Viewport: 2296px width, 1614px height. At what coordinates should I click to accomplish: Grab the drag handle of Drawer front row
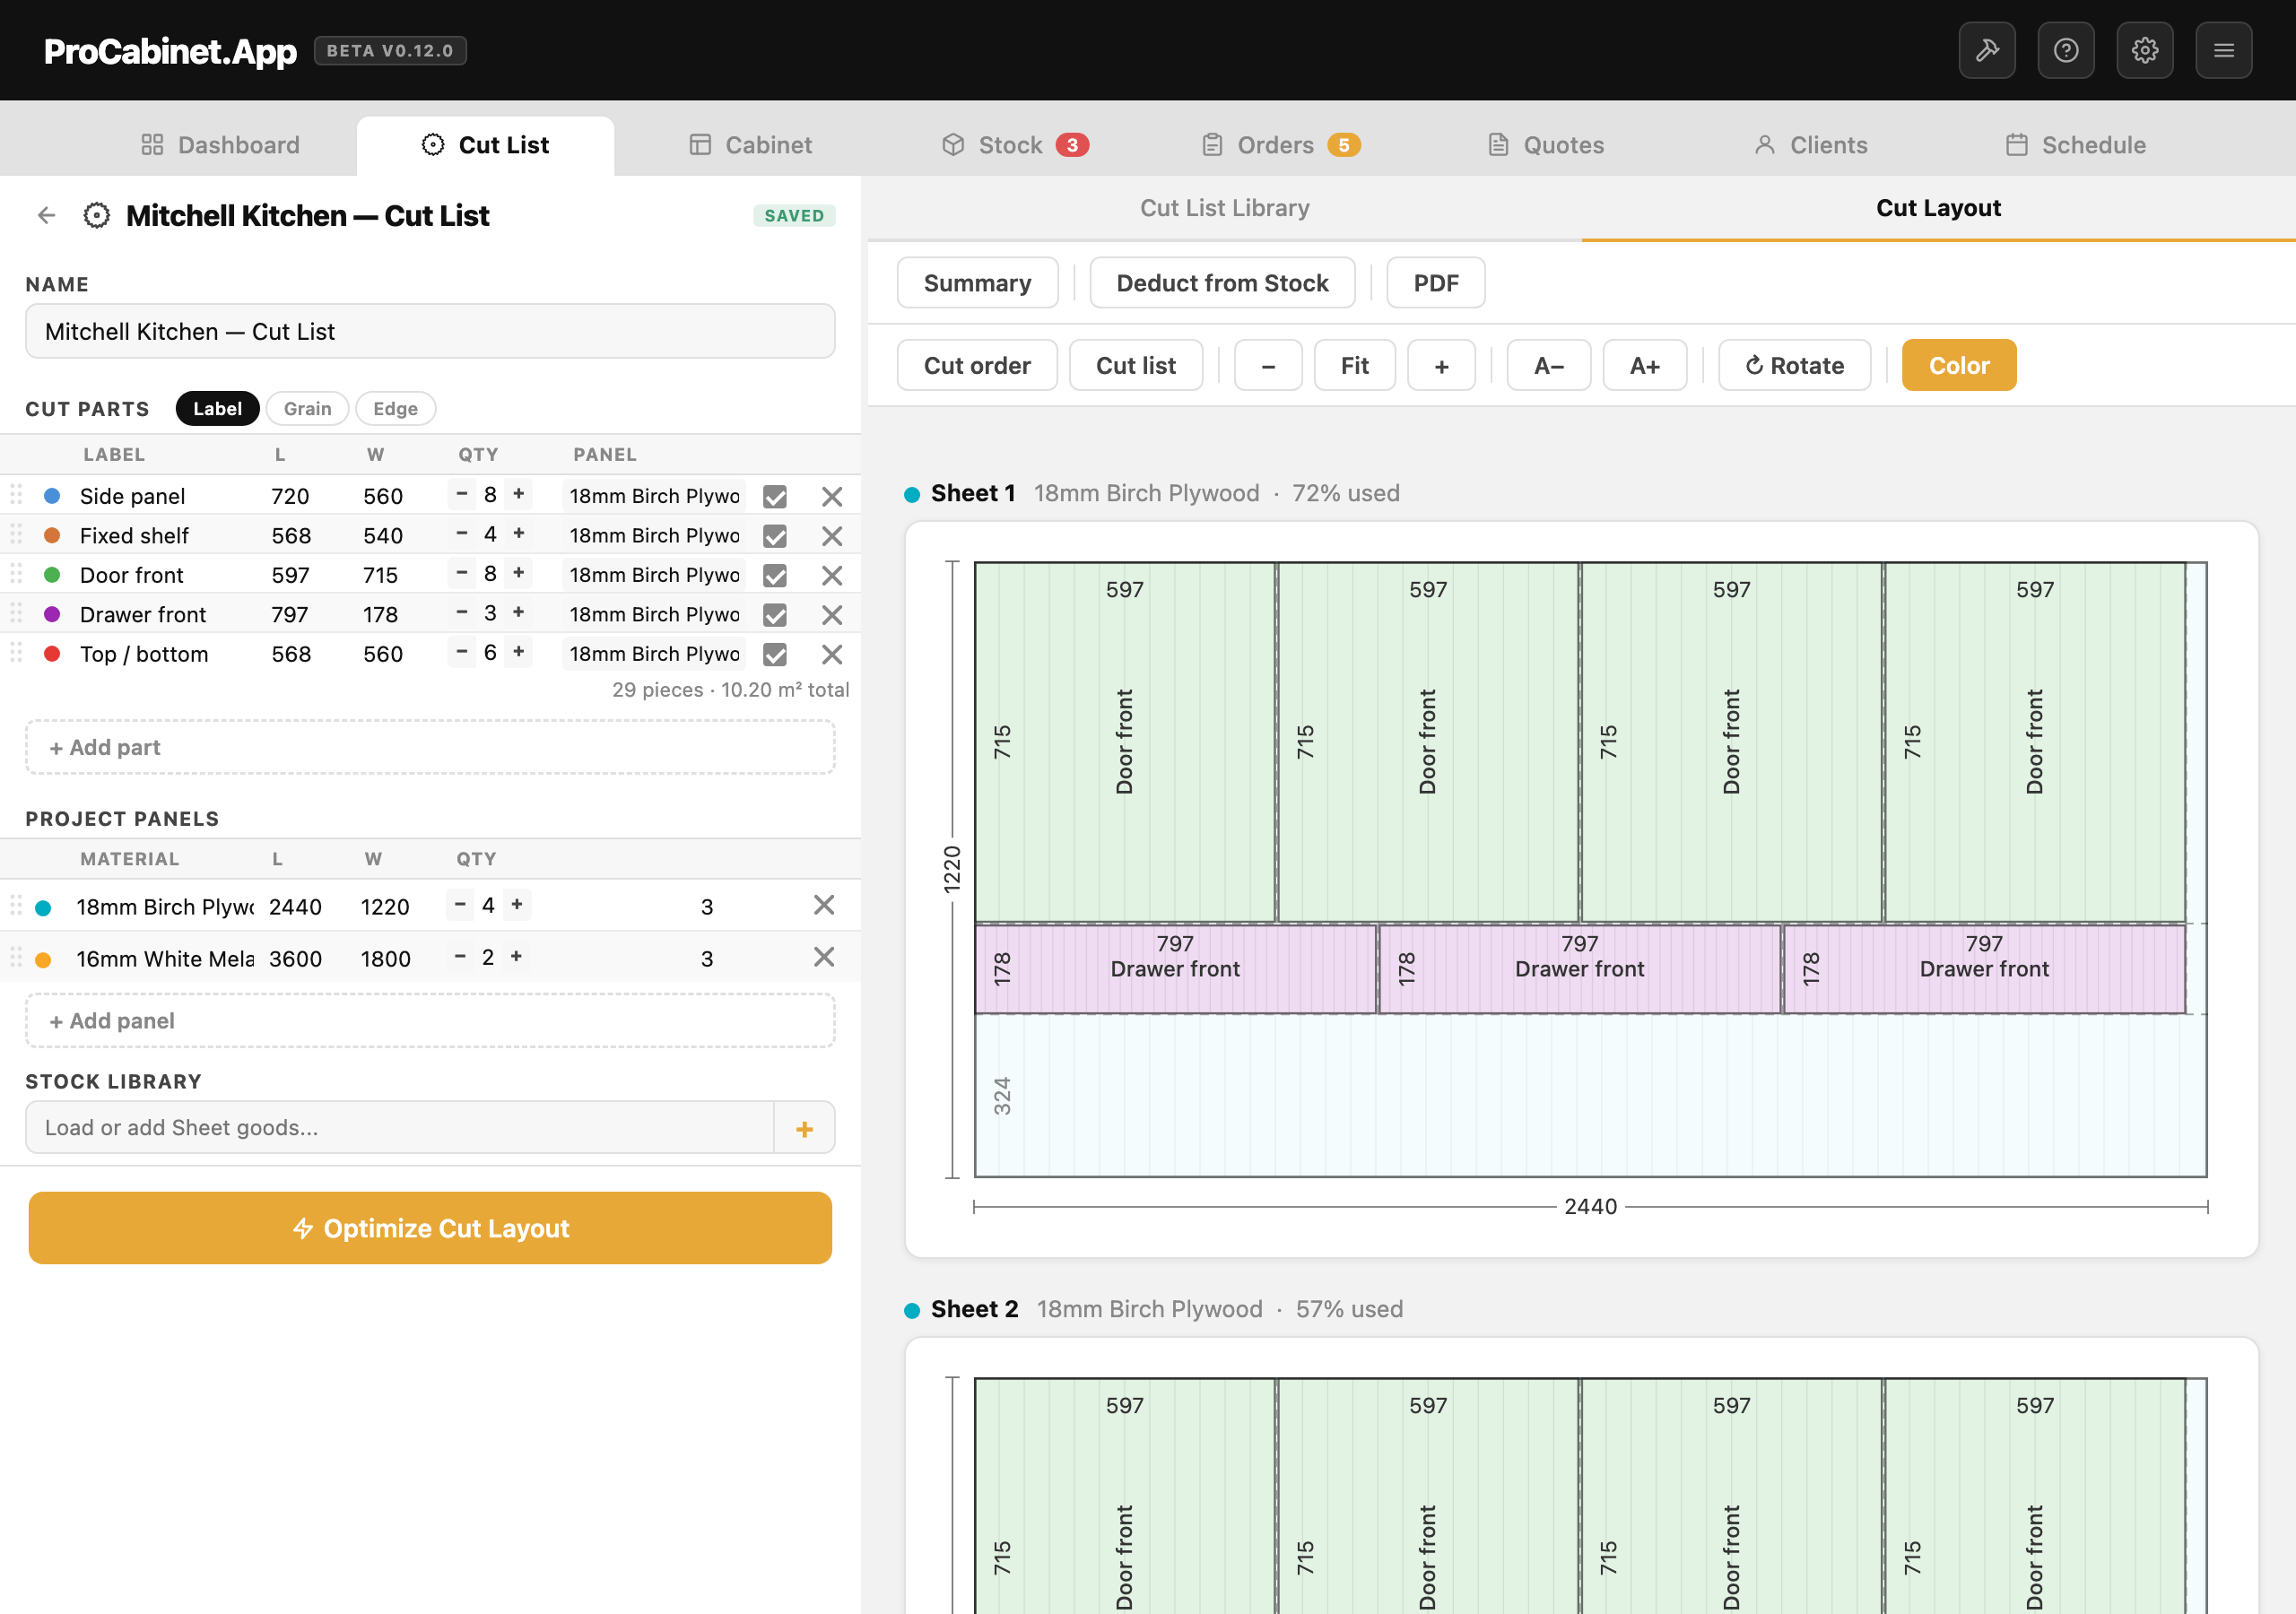pyautogui.click(x=16, y=613)
